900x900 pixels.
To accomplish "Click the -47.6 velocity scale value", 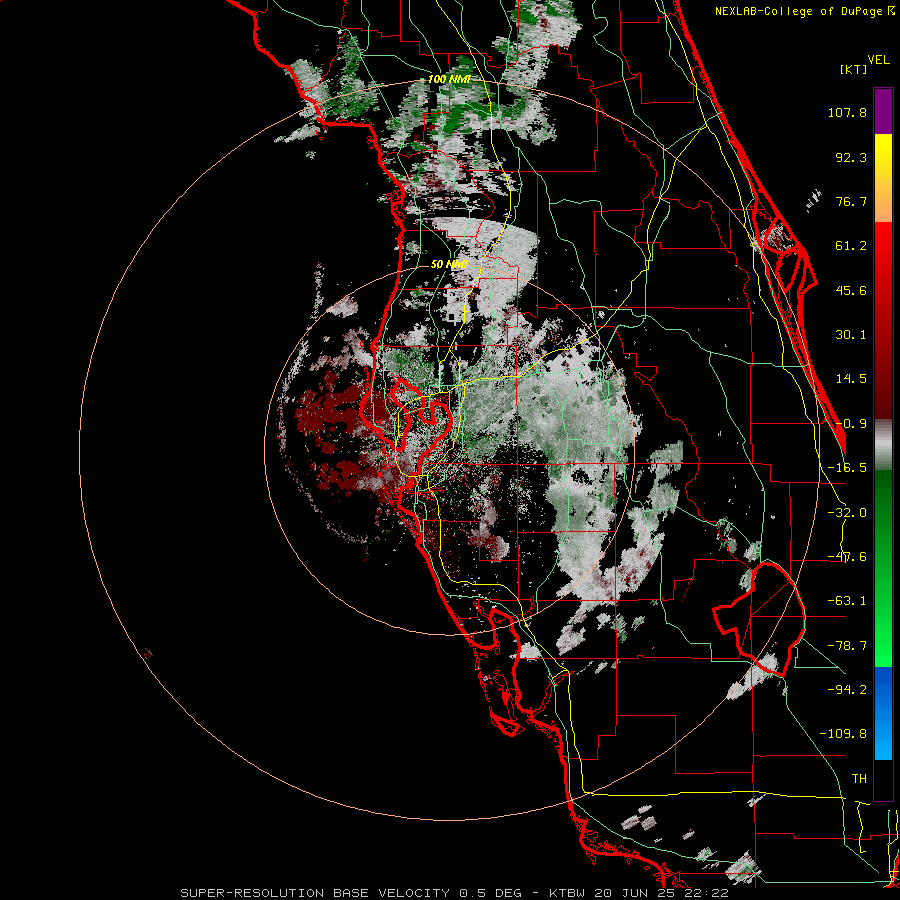I will point(847,557).
